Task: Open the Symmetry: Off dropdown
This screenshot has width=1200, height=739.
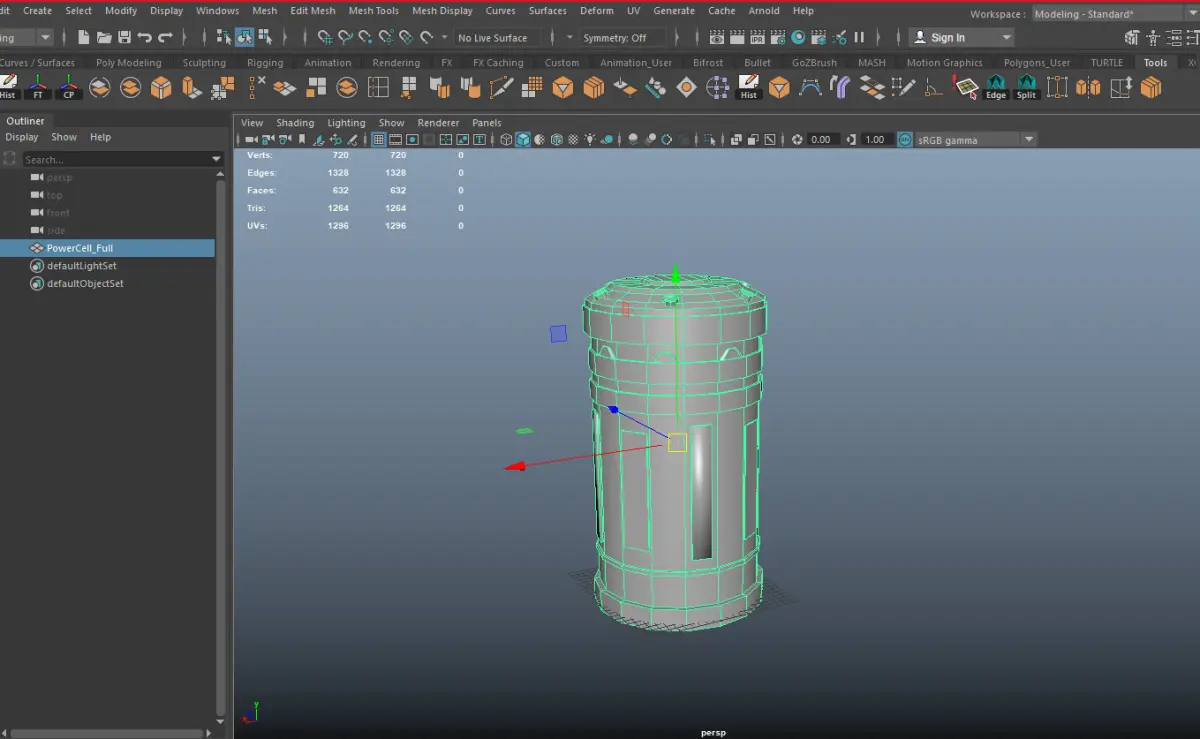Action: (x=614, y=38)
